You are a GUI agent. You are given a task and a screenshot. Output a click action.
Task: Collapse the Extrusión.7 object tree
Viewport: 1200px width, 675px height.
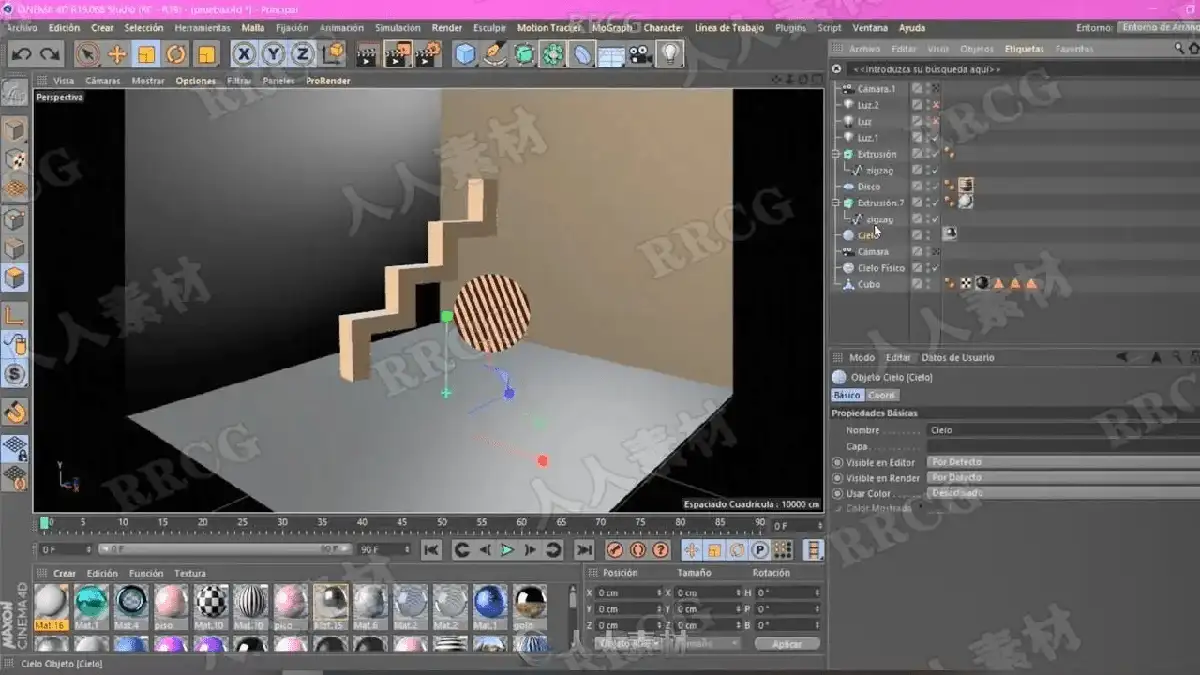click(x=836, y=203)
